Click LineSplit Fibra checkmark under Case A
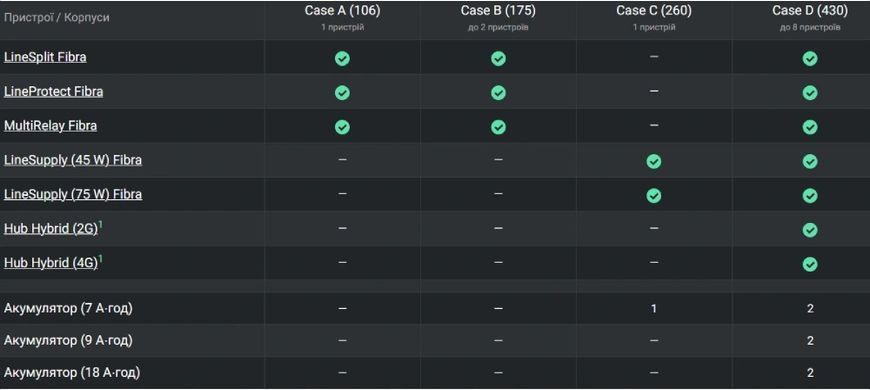 coord(342,58)
